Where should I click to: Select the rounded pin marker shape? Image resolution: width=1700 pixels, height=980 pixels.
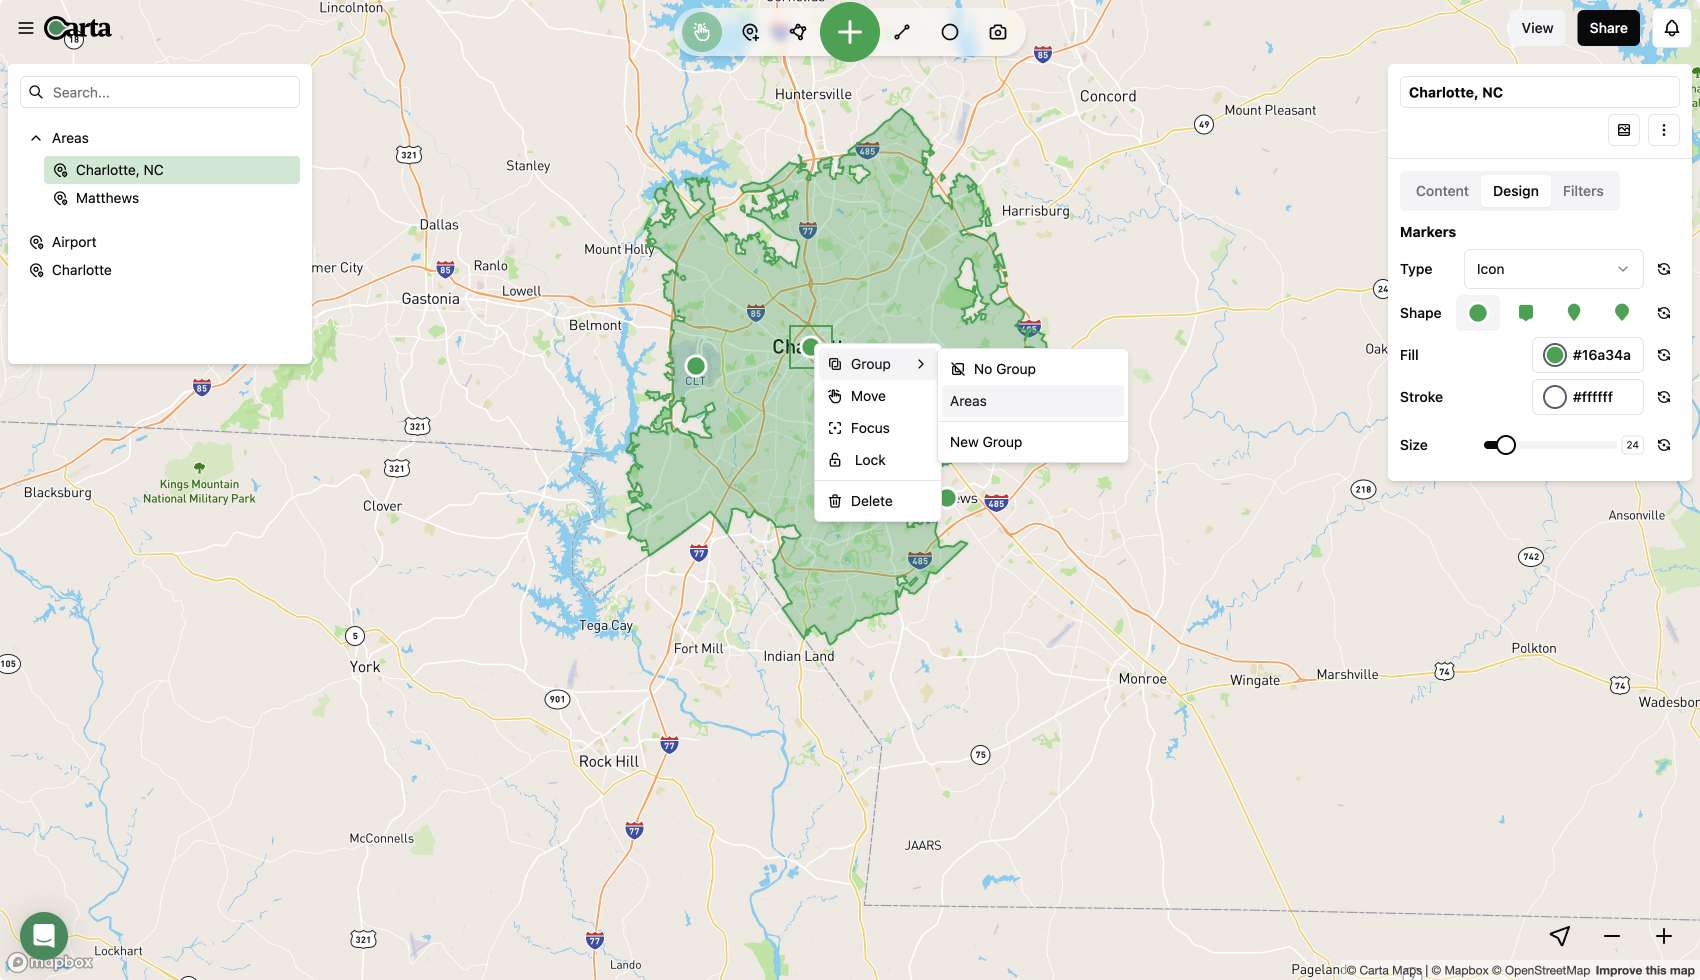coord(1621,312)
